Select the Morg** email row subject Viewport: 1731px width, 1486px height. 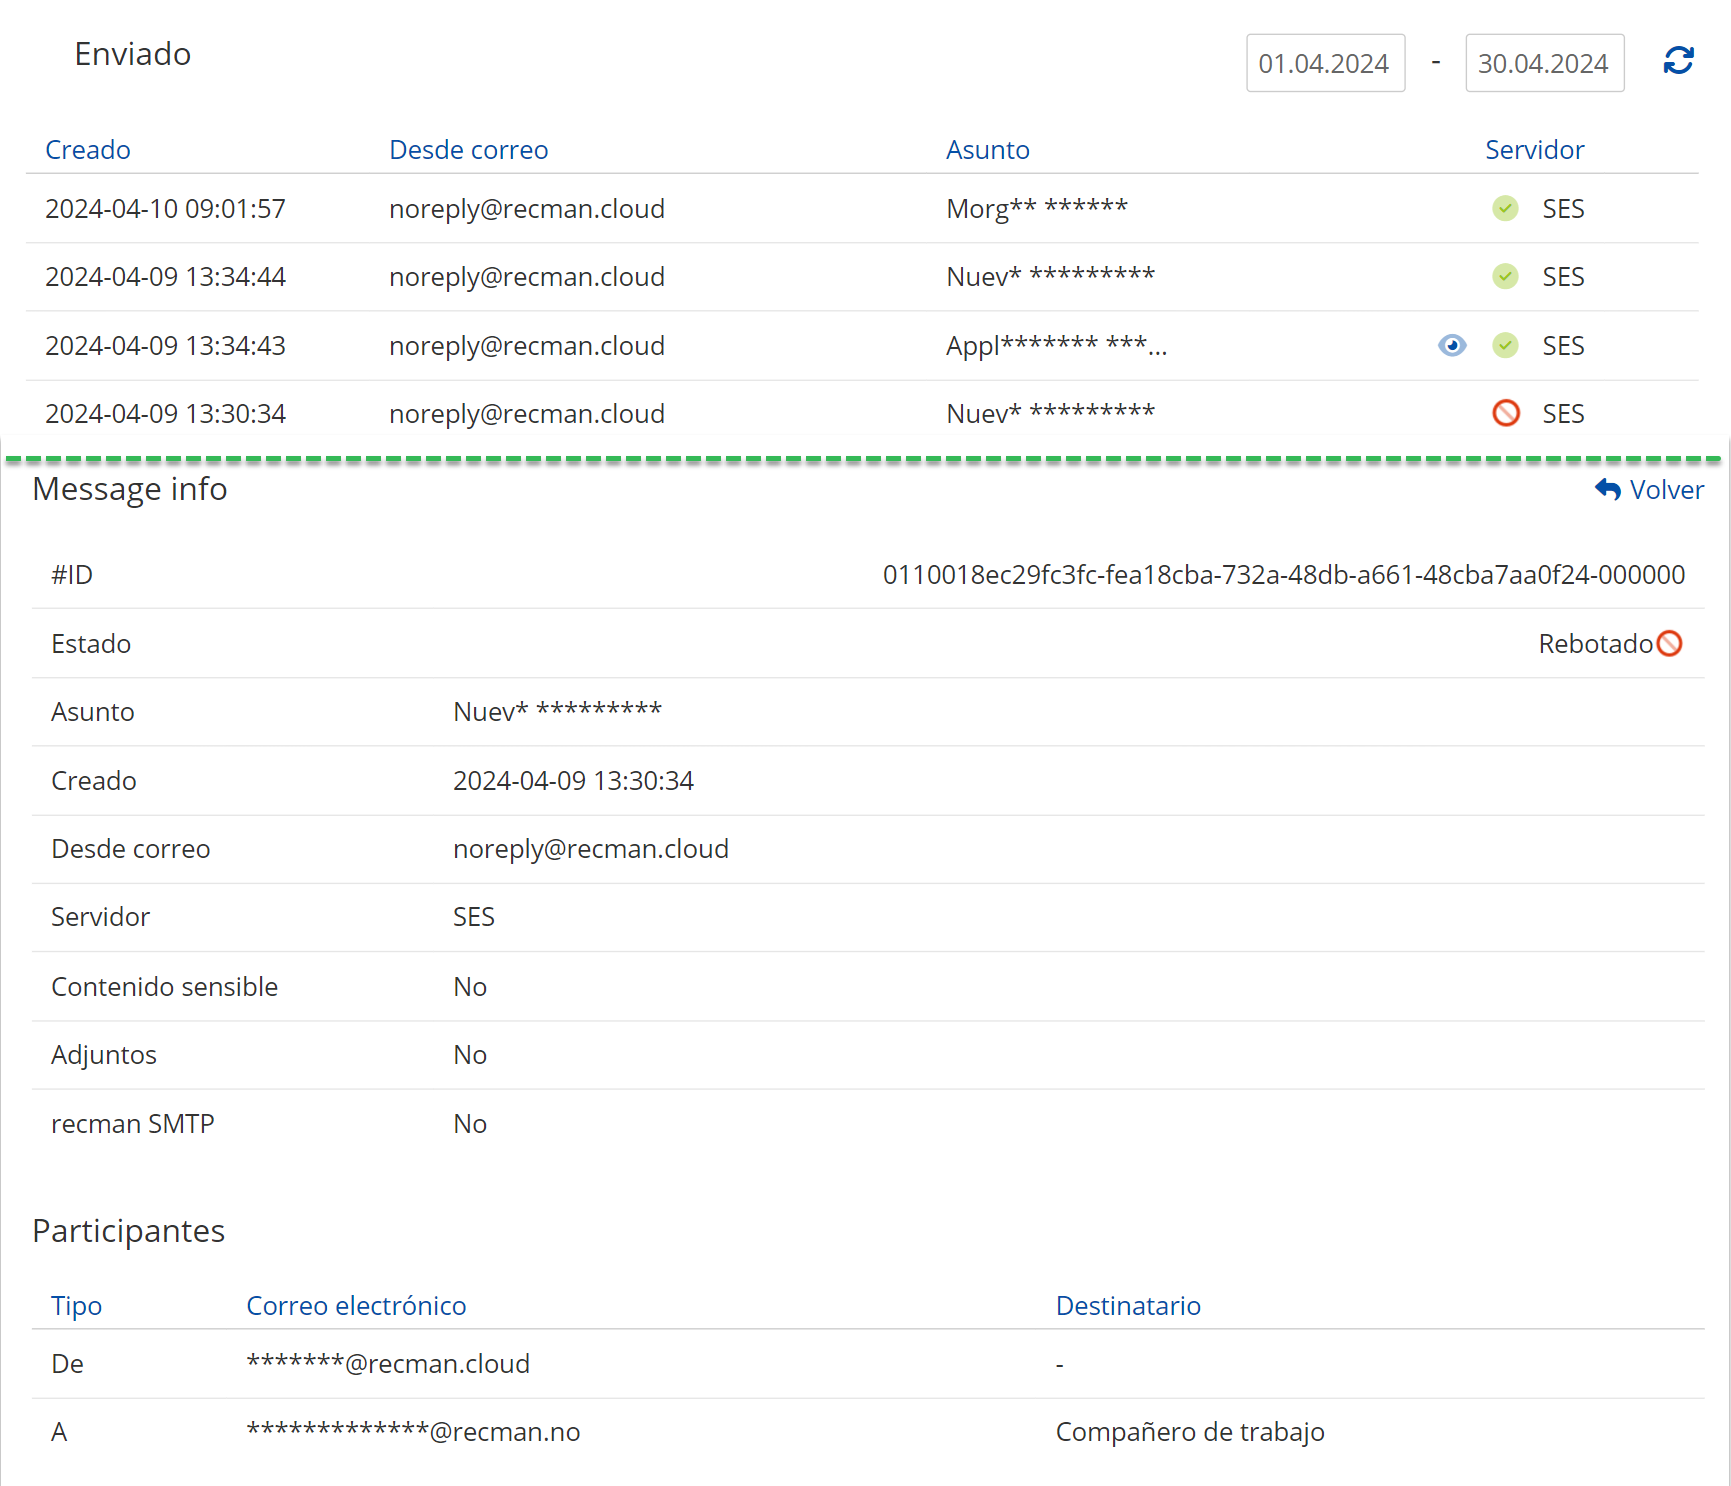click(x=1036, y=208)
